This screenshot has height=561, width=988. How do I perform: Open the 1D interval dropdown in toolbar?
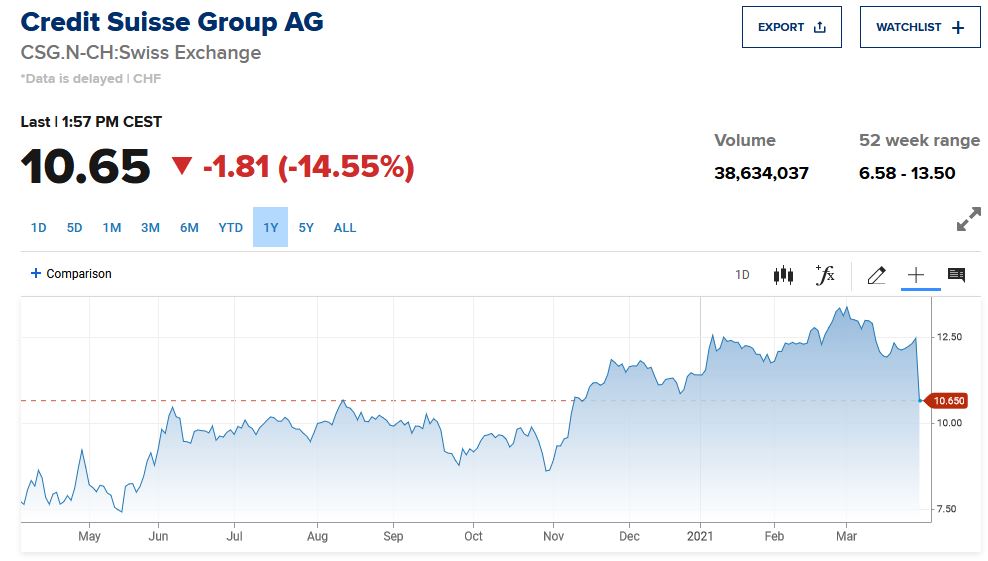(742, 275)
